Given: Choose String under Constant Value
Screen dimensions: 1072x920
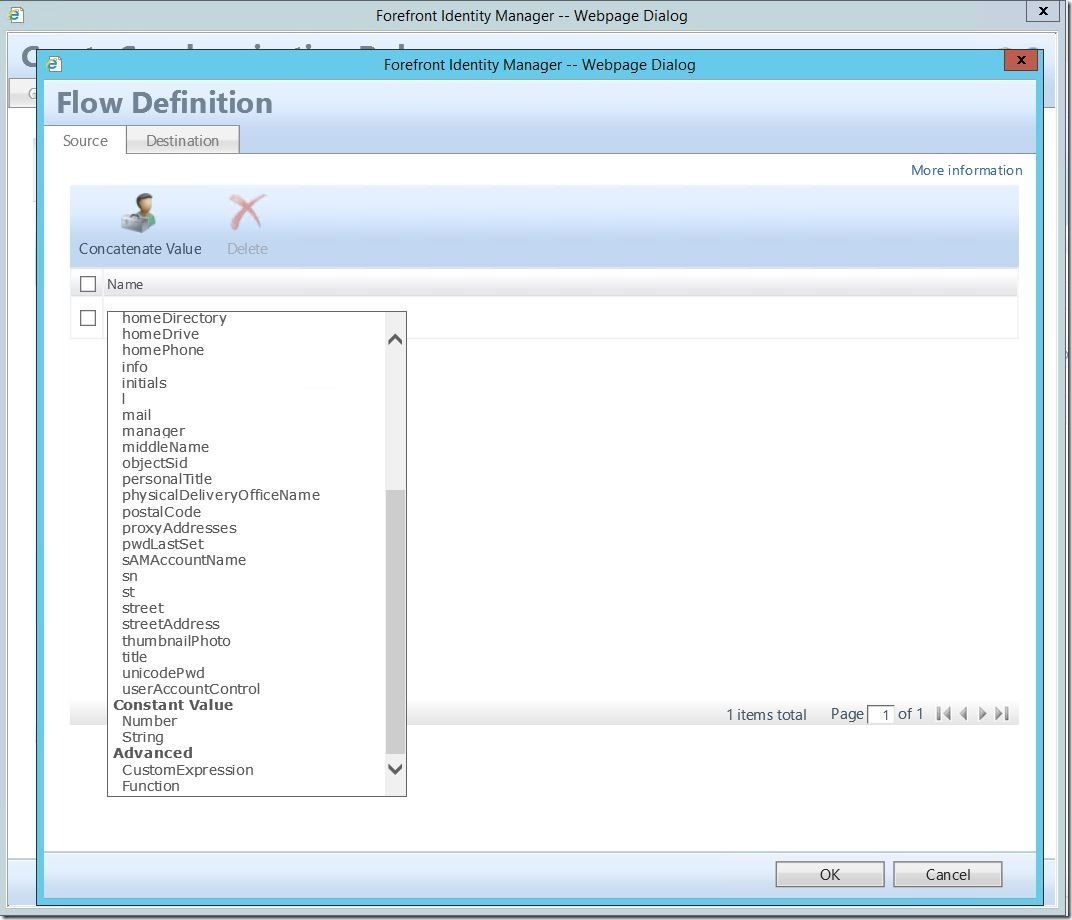Looking at the screenshot, I should click(x=143, y=737).
